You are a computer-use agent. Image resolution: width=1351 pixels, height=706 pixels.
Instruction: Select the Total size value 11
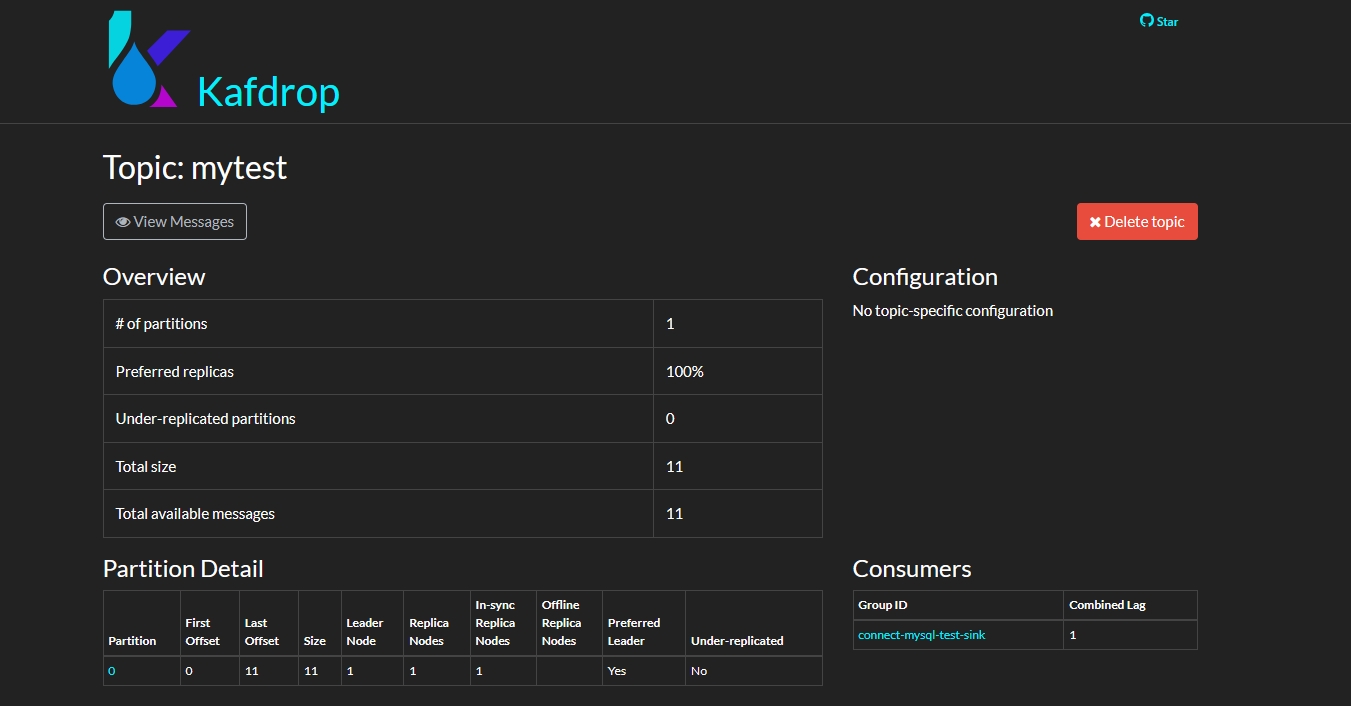pyautogui.click(x=675, y=467)
